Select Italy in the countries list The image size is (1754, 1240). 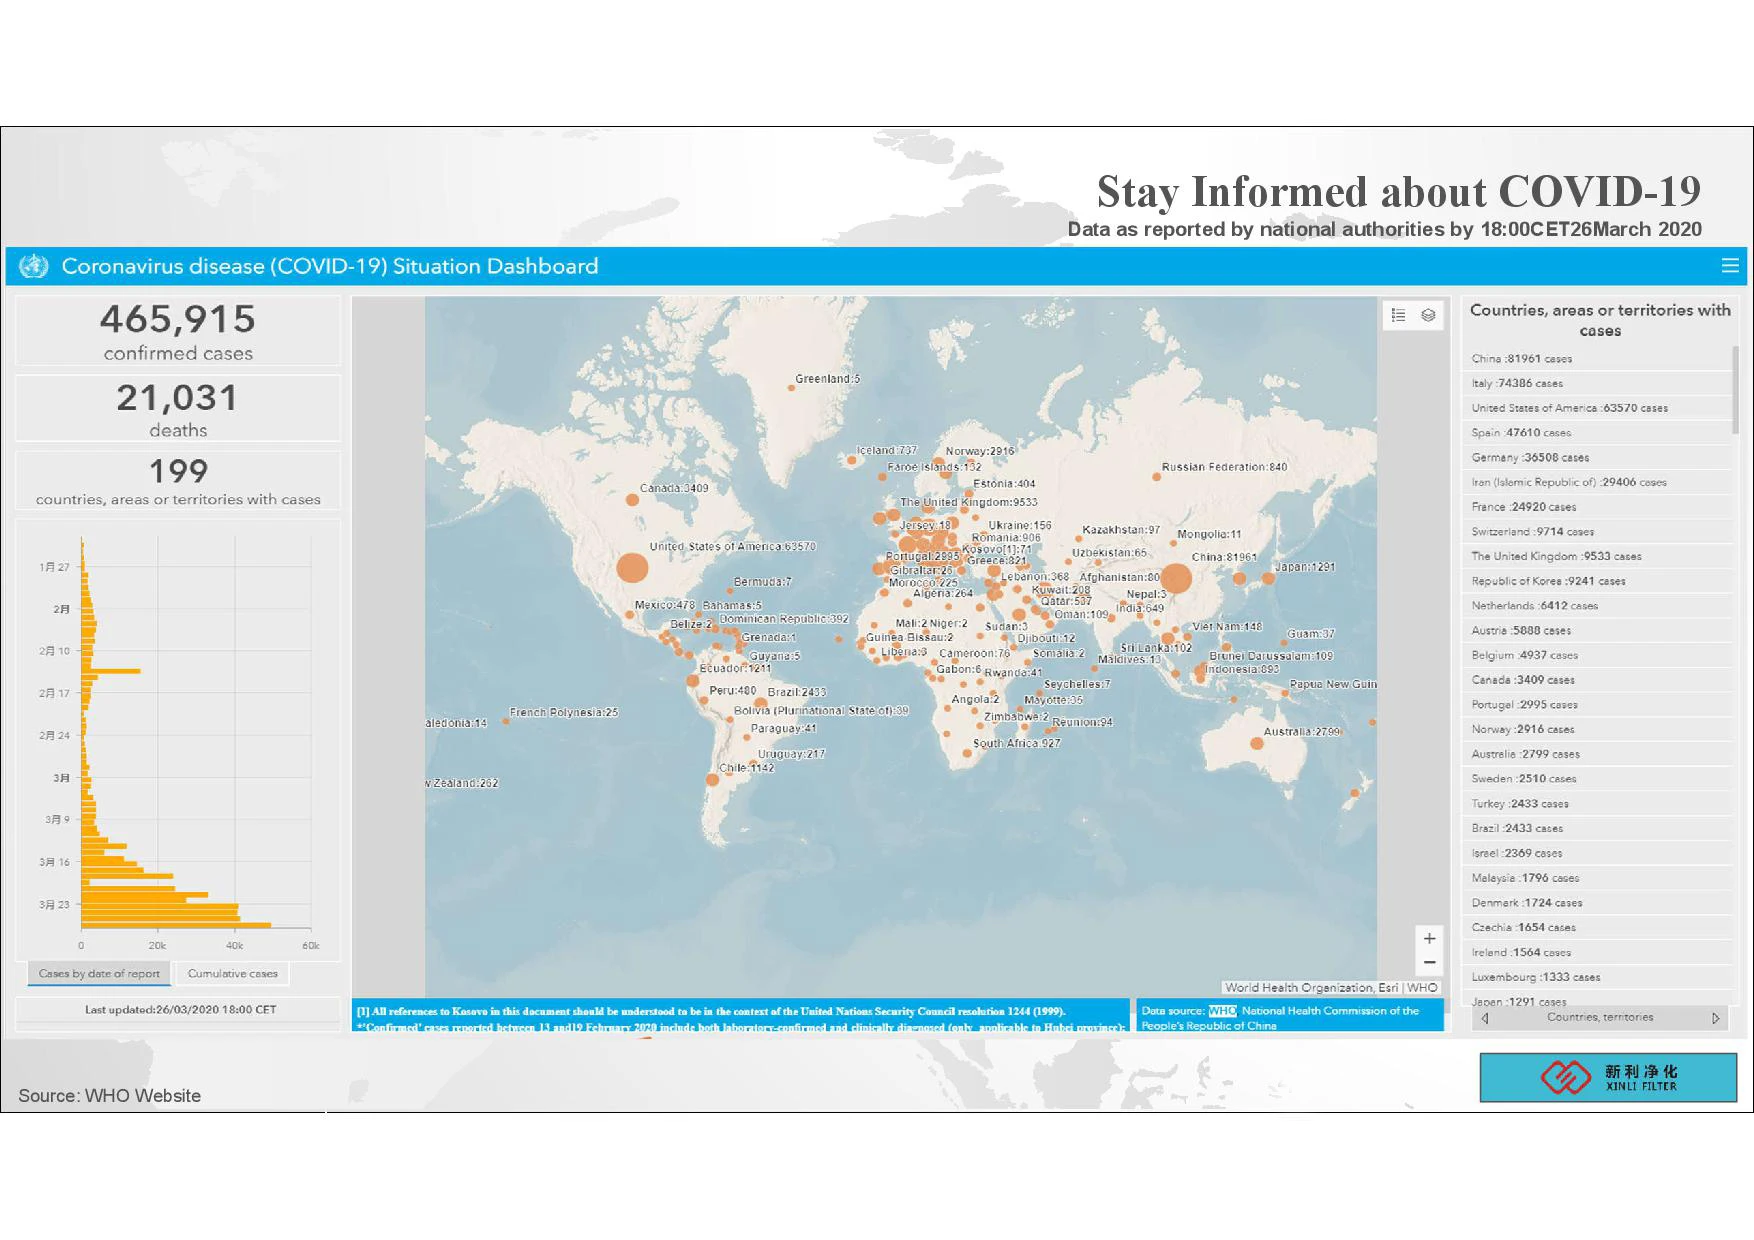pyautogui.click(x=1516, y=383)
